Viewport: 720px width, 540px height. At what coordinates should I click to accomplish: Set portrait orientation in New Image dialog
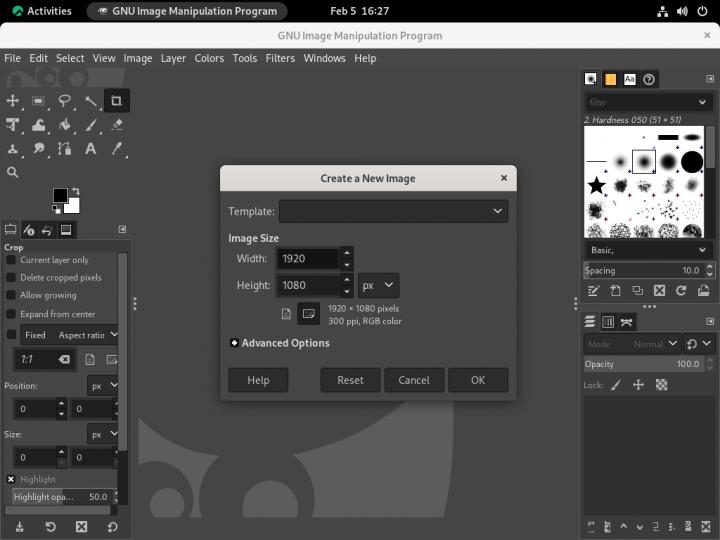pos(286,314)
